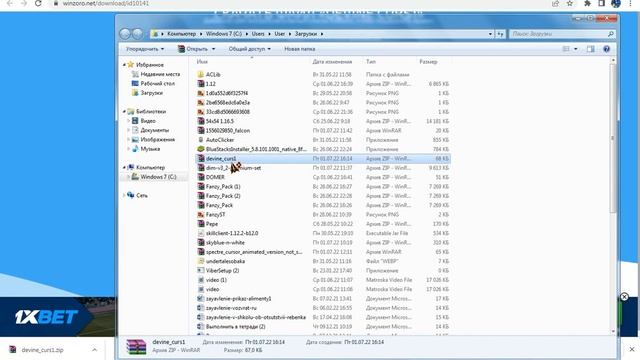The image size is (640, 360).
Task: Click the ViberSetup (2) application icon
Action: [x=200, y=271]
